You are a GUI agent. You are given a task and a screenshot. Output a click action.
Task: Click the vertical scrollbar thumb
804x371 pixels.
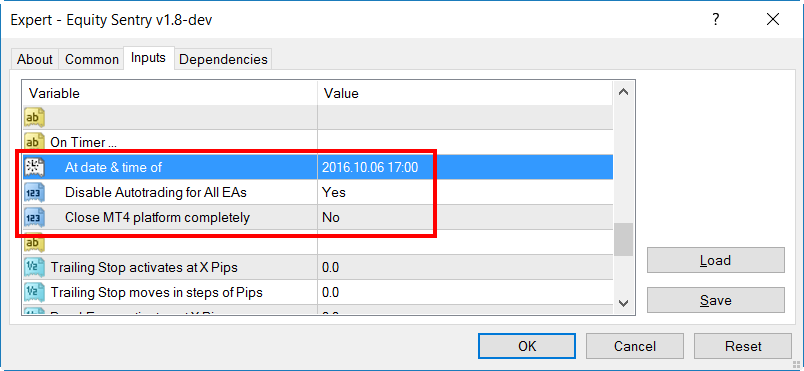tap(624, 239)
